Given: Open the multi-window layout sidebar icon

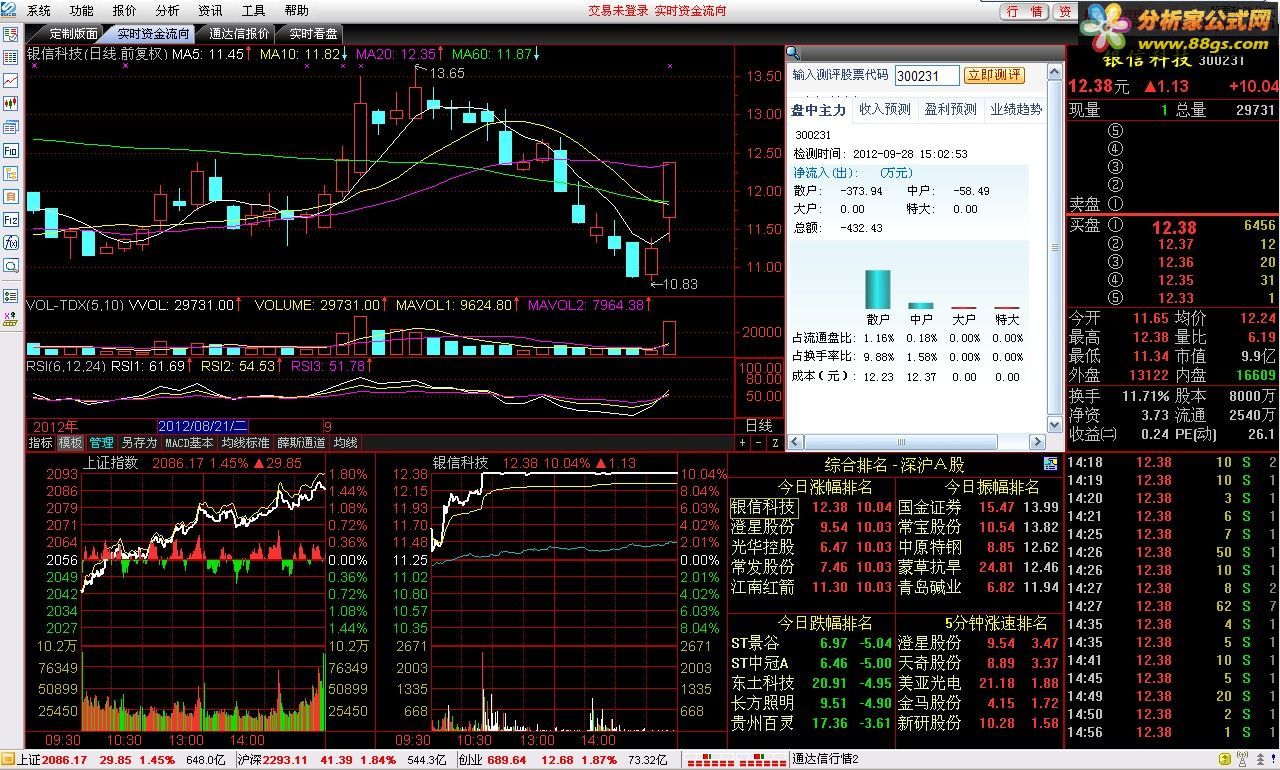Looking at the screenshot, I should (x=11, y=128).
